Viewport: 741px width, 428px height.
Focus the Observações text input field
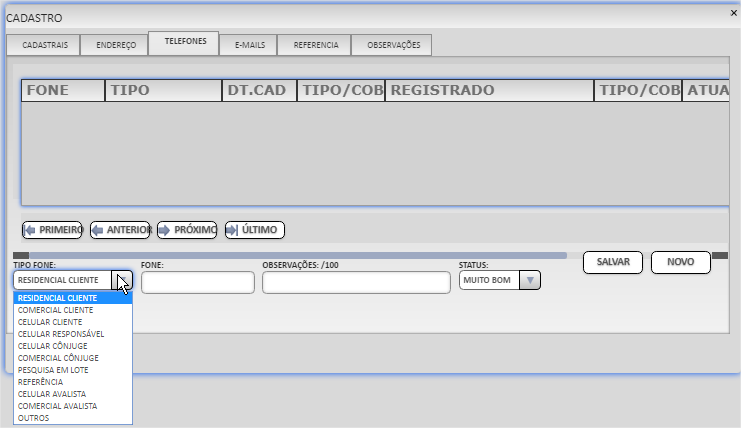click(356, 283)
